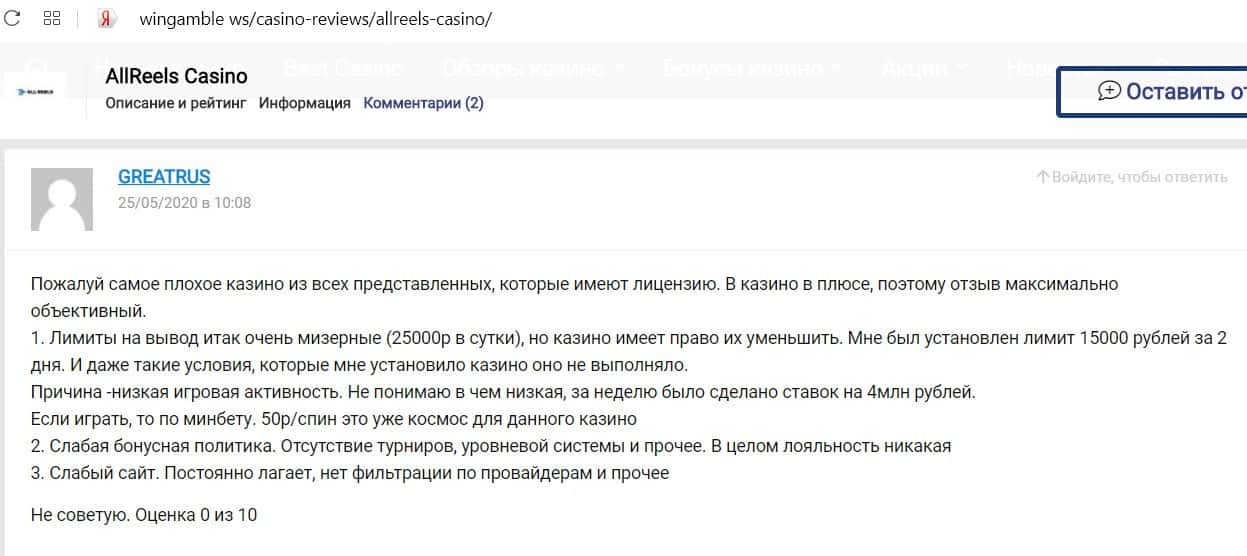The width and height of the screenshot is (1247, 556).
Task: Focus the wingamble address bar URL
Action: click(x=315, y=19)
